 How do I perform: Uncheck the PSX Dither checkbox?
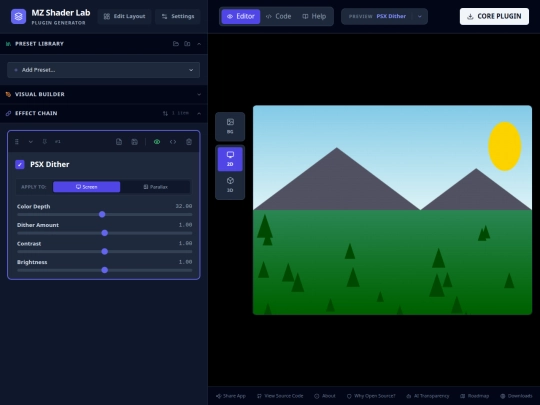(20, 164)
